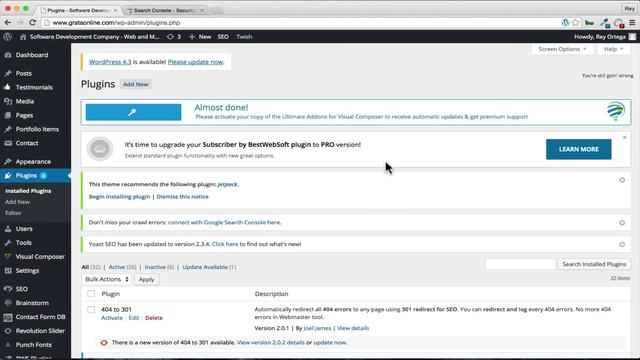Tick the 404 to 301 plugin checkbox
This screenshot has height=360, width=640.
pos(91,309)
